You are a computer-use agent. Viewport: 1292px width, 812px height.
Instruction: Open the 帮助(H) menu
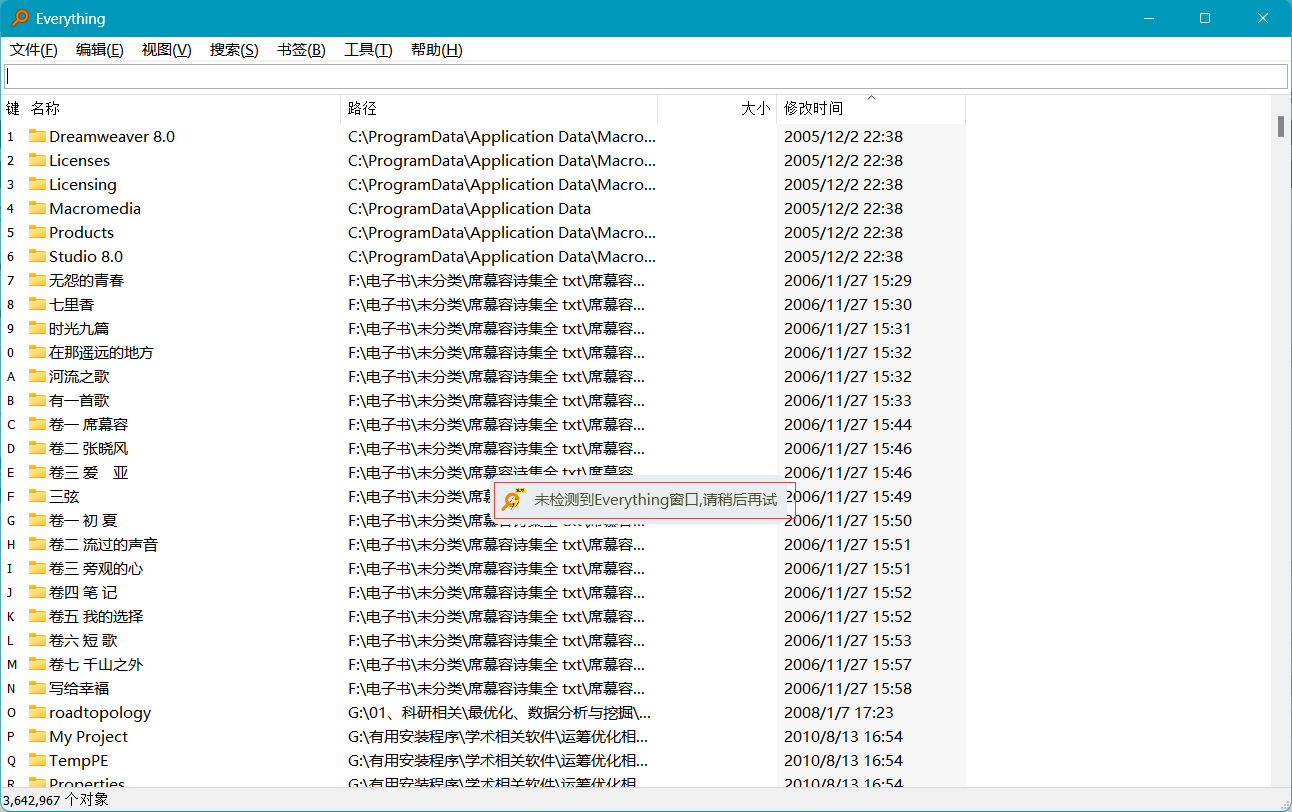click(437, 50)
